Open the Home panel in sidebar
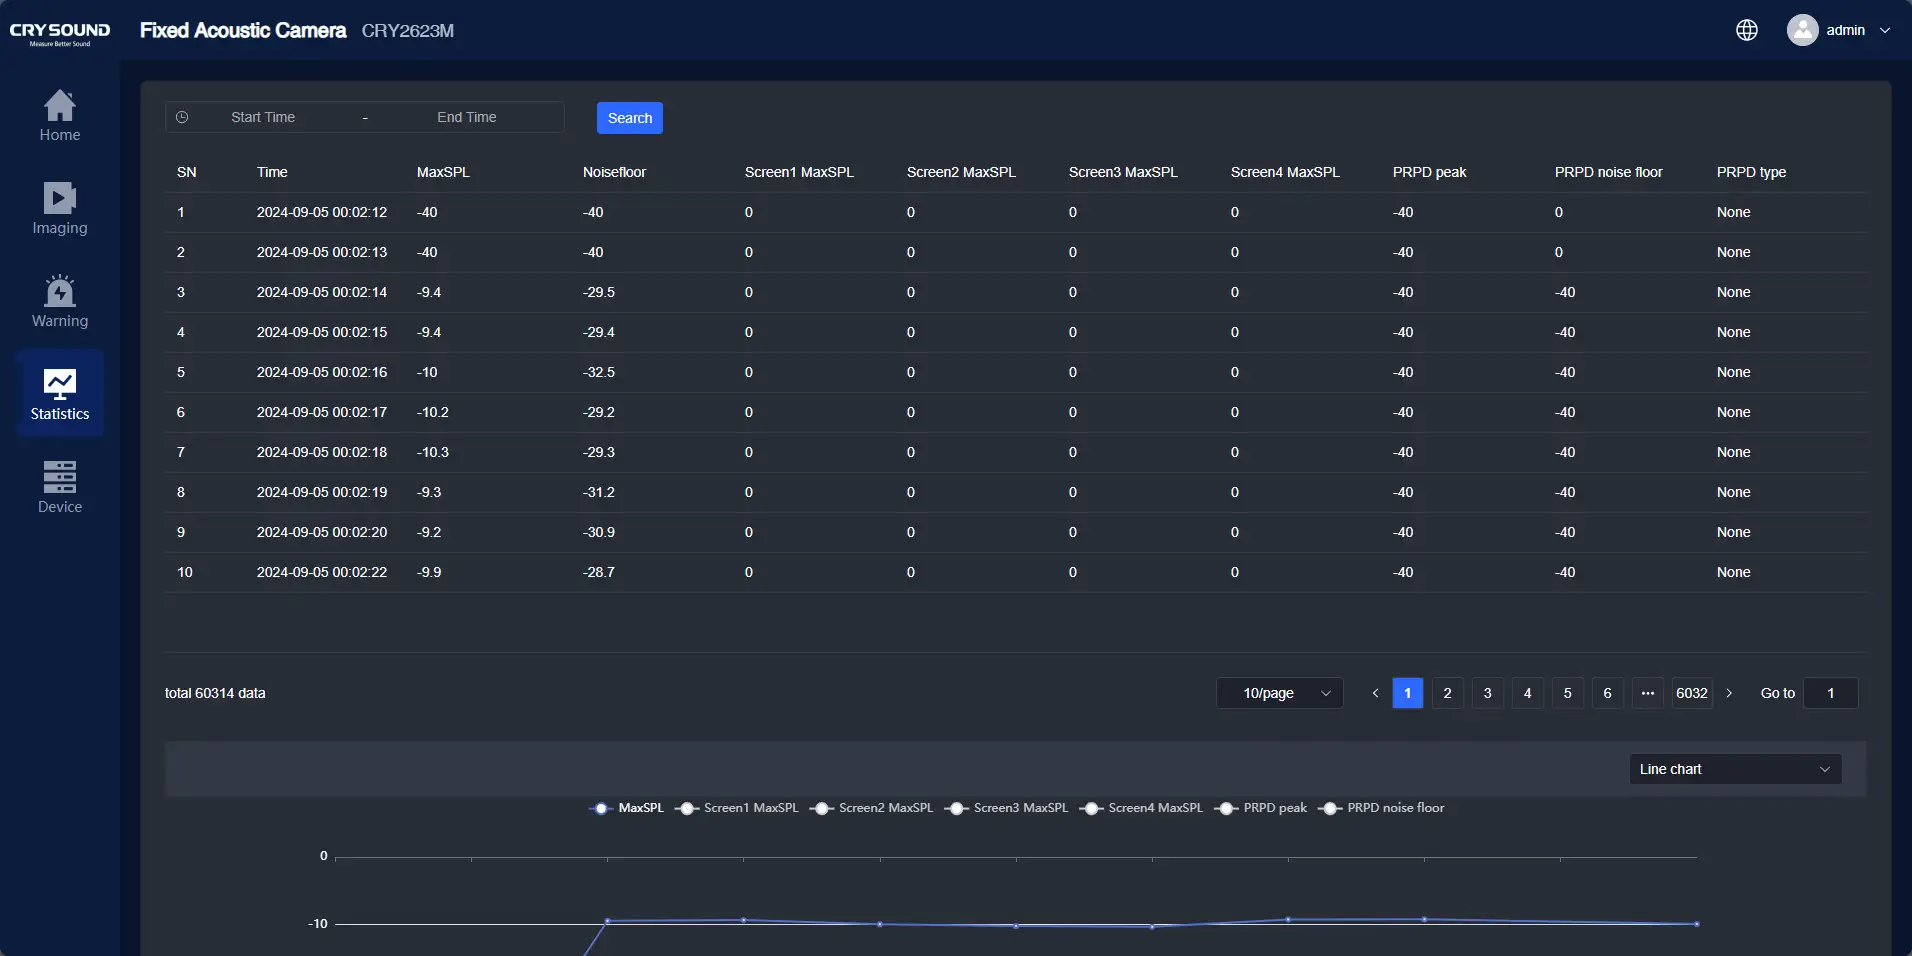The height and width of the screenshot is (956, 1912). pyautogui.click(x=59, y=115)
